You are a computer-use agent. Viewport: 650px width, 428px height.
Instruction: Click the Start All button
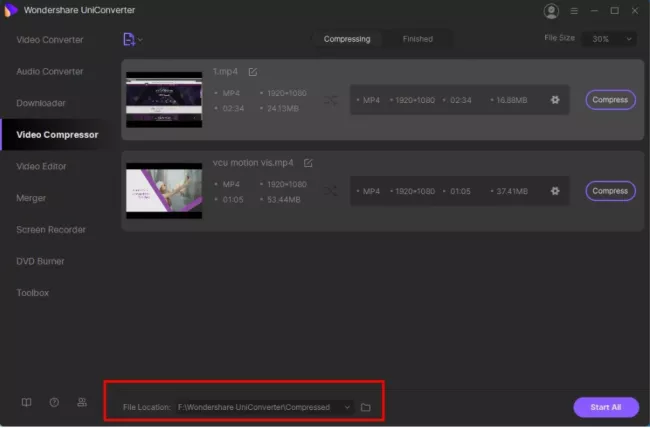point(606,407)
